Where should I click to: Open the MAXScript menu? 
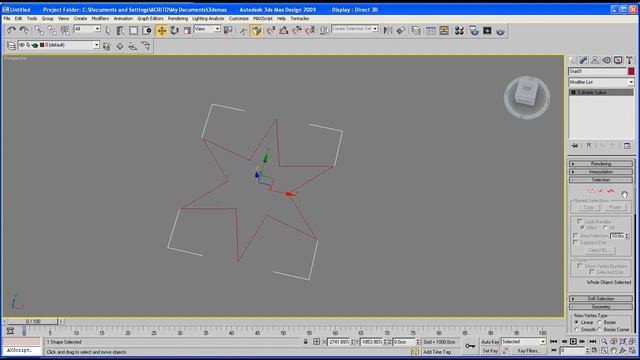point(262,18)
